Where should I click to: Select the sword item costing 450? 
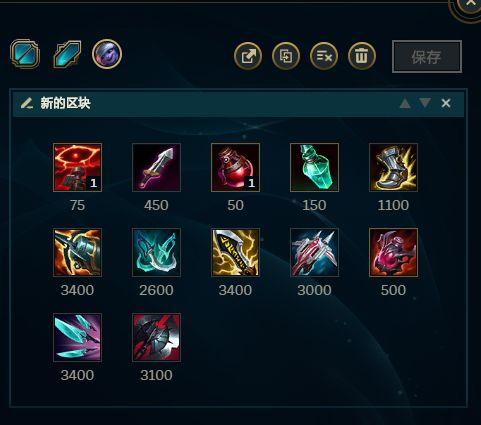click(x=156, y=167)
